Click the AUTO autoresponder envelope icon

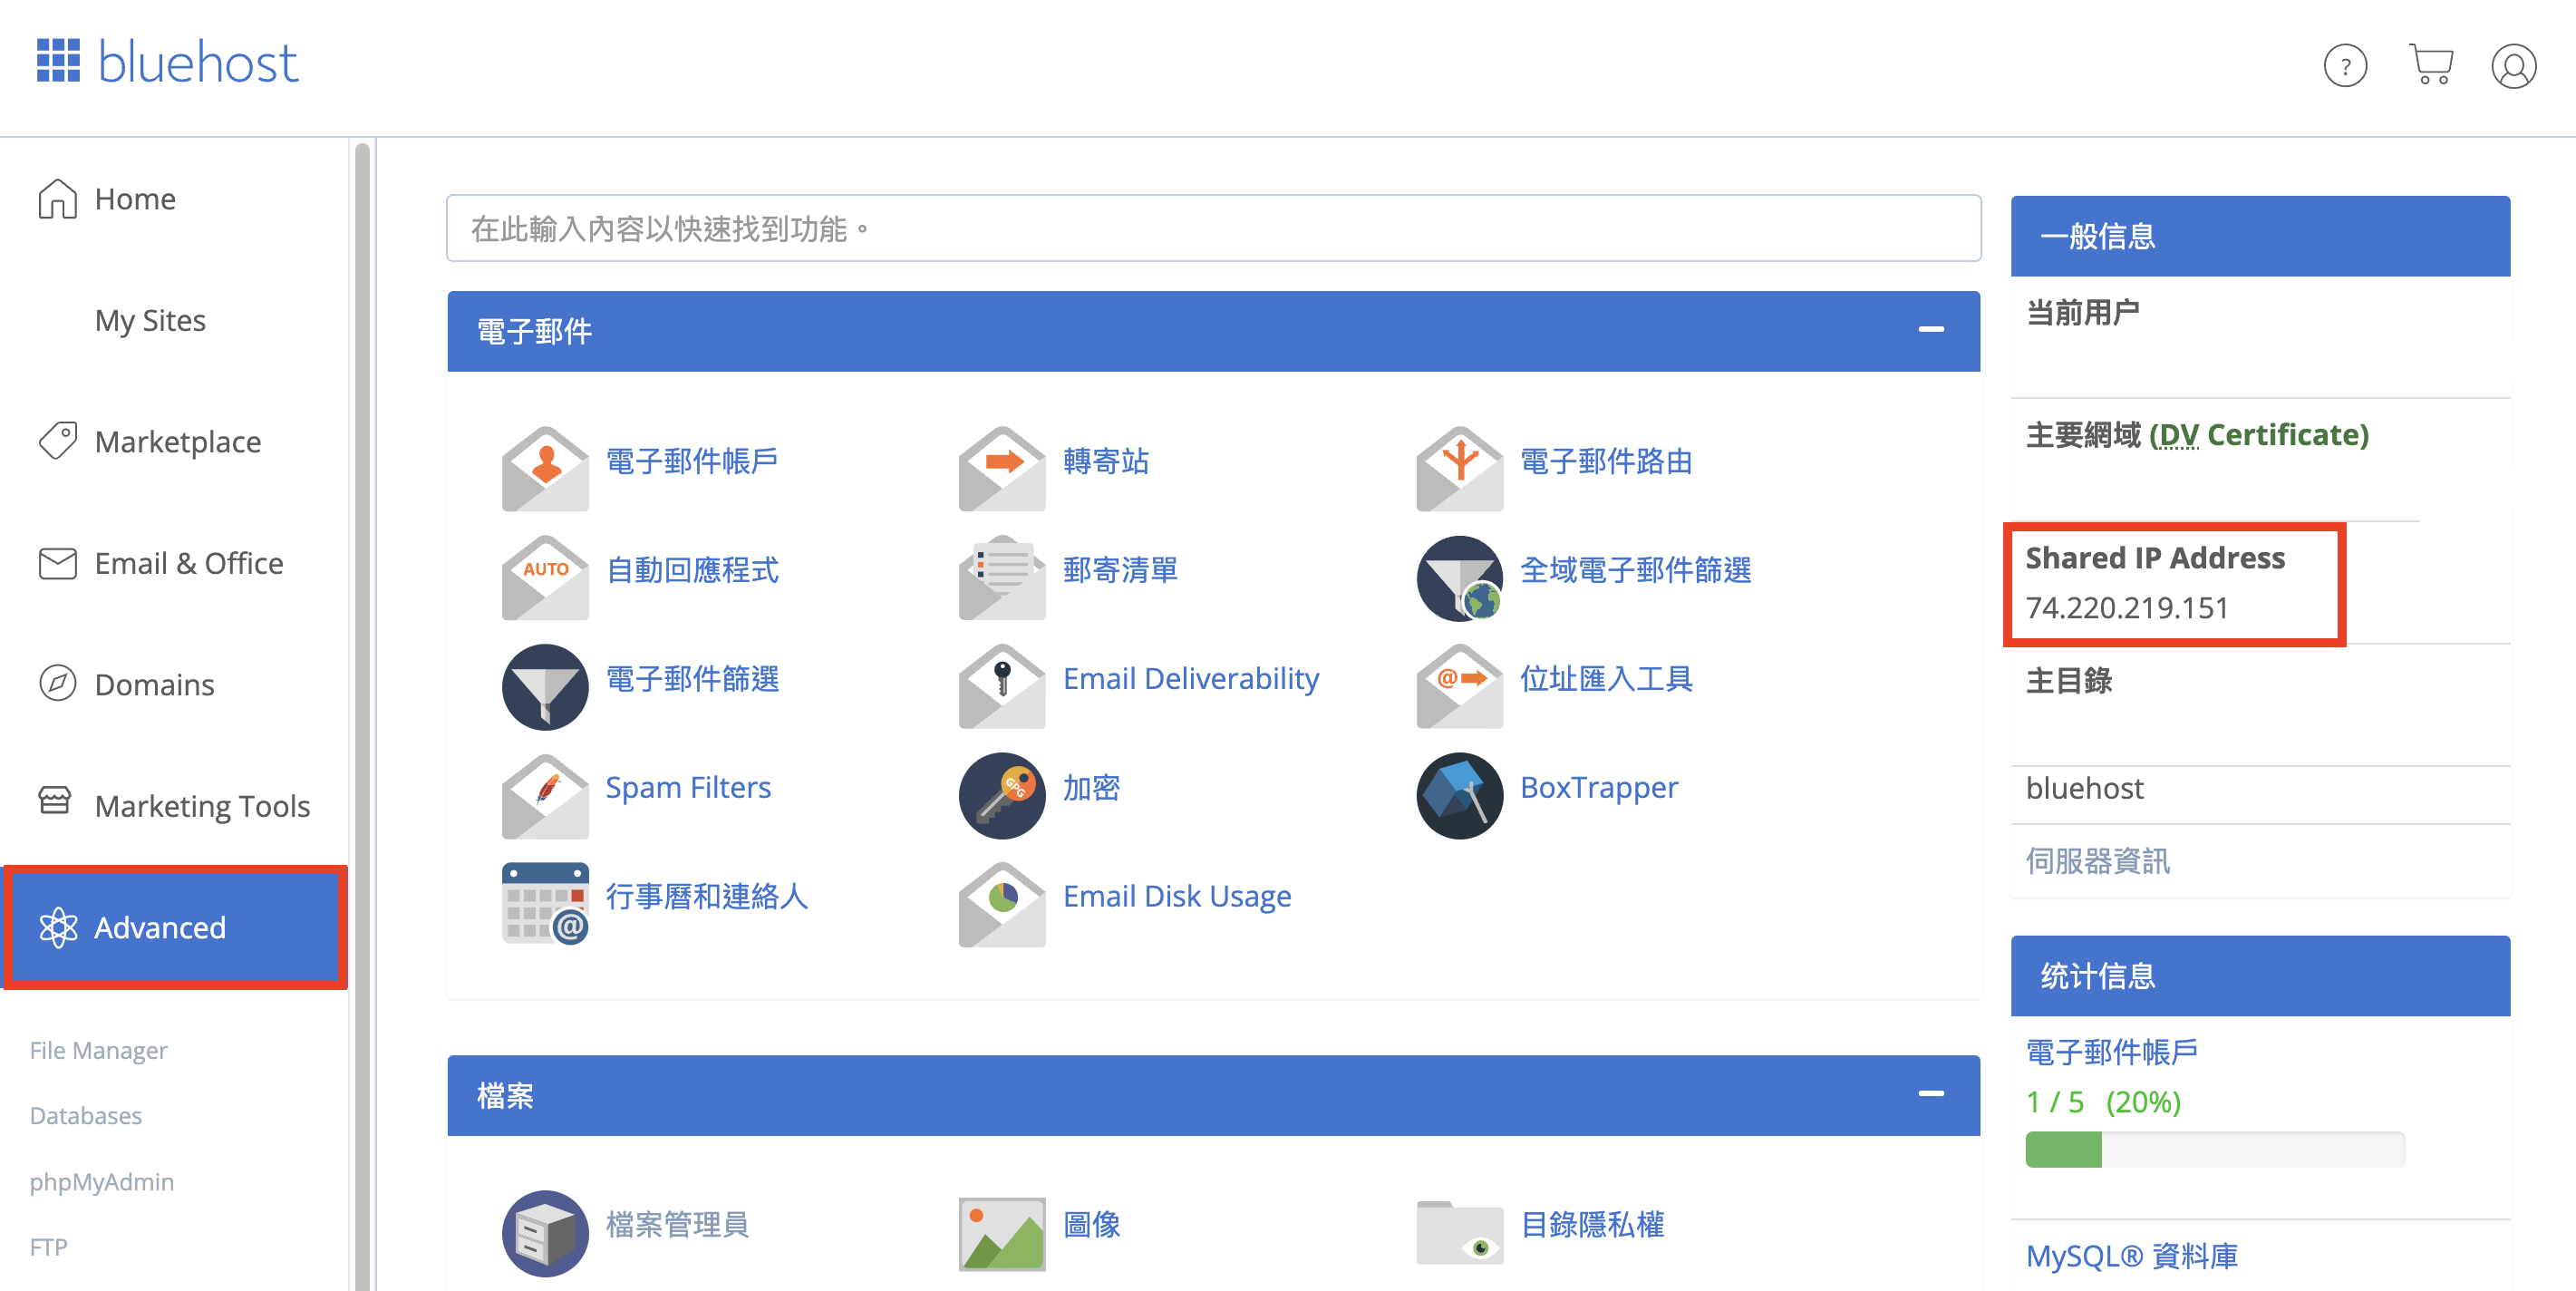(545, 577)
